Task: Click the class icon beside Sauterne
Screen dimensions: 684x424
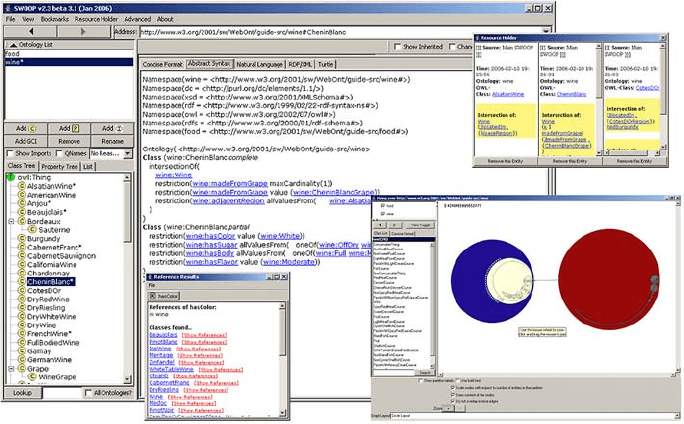Action: 32,229
